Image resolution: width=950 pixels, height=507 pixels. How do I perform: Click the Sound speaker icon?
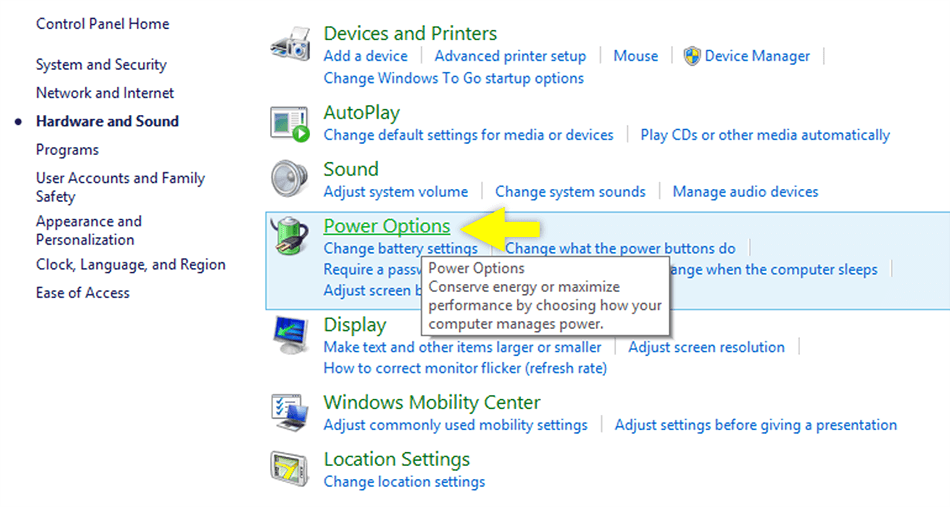pyautogui.click(x=290, y=179)
